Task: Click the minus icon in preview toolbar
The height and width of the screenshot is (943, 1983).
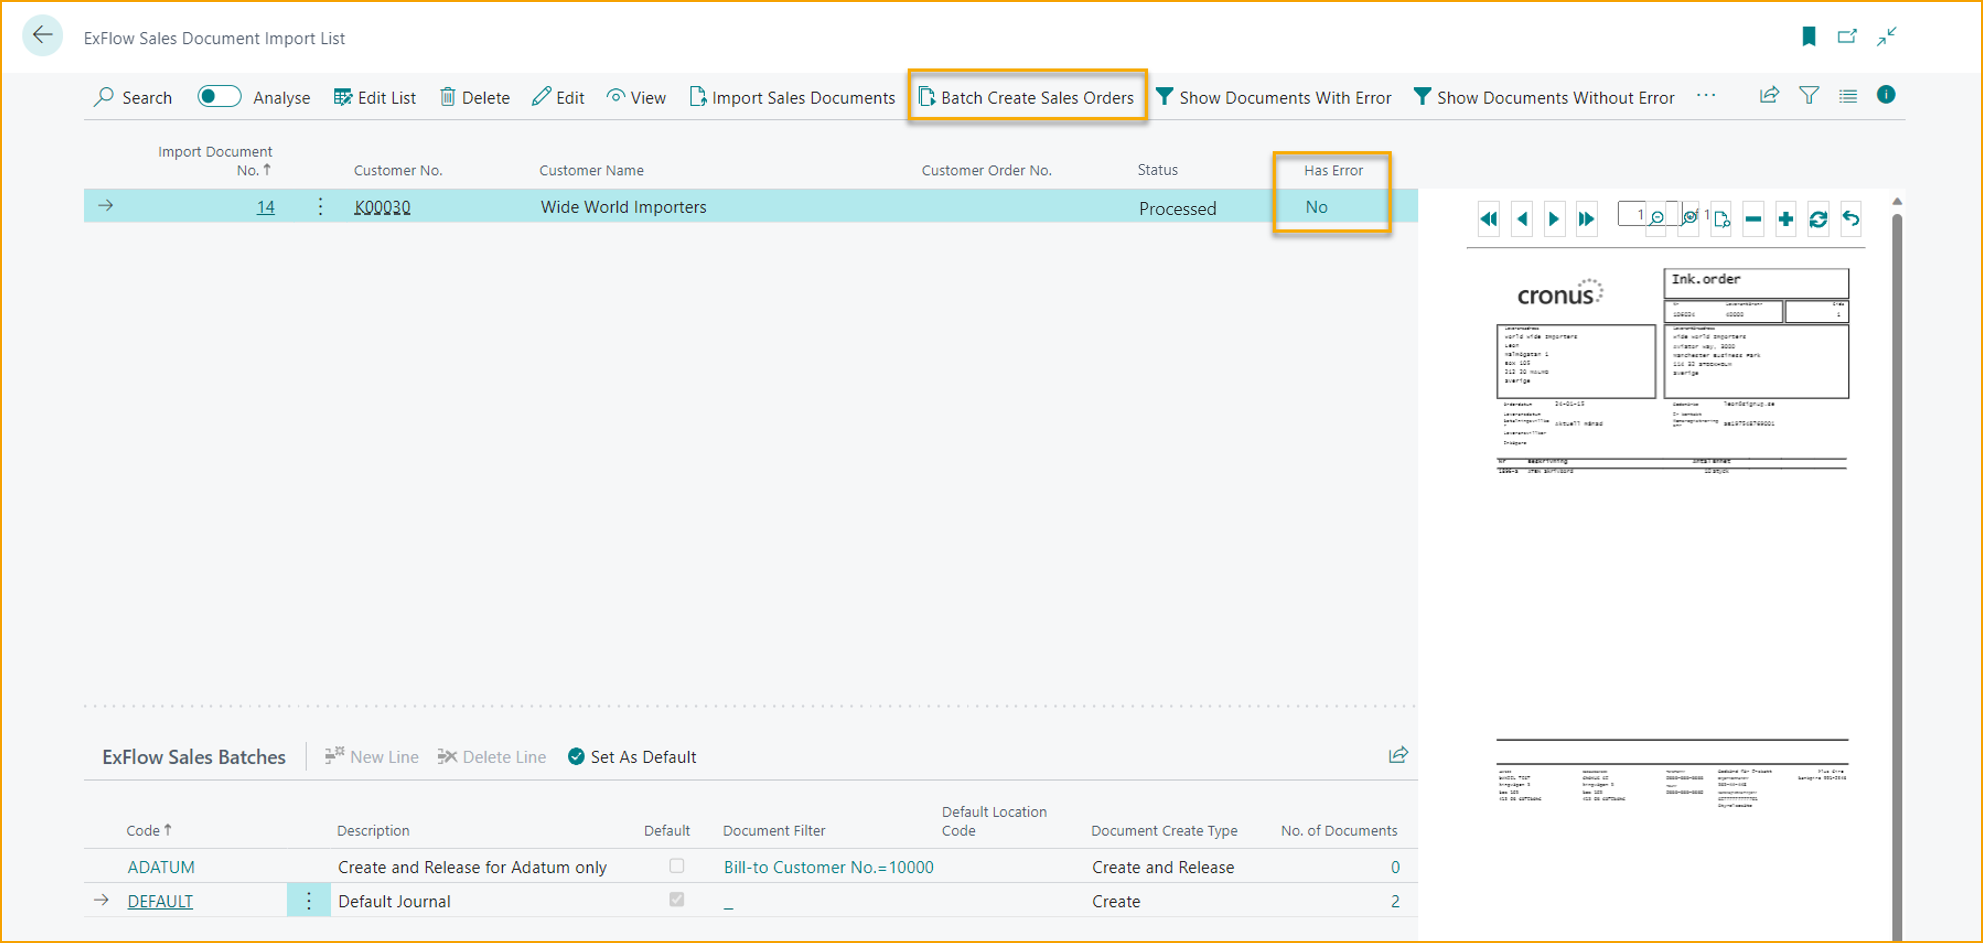Action: [x=1753, y=219]
